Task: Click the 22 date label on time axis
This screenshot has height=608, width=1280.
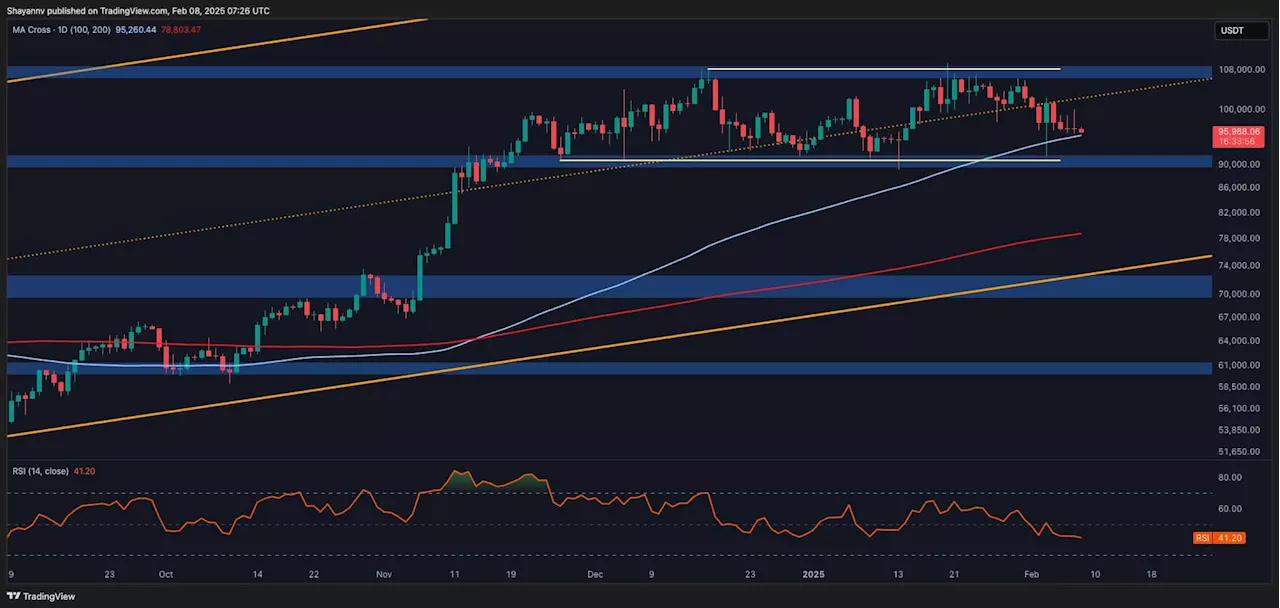Action: 315,575
